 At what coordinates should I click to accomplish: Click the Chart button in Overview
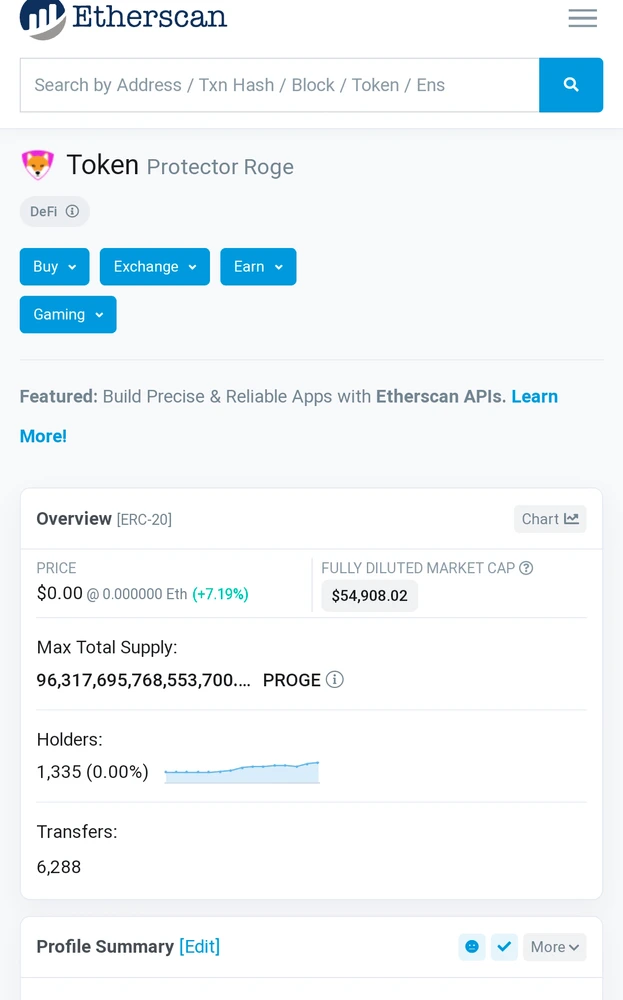pos(549,519)
